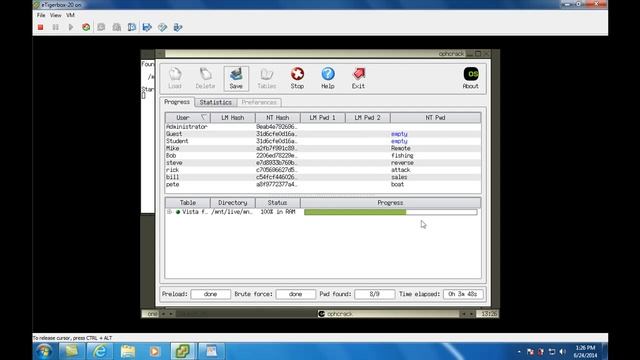Switch to the Preferences tab
The image size is (640, 360).
pos(259,102)
